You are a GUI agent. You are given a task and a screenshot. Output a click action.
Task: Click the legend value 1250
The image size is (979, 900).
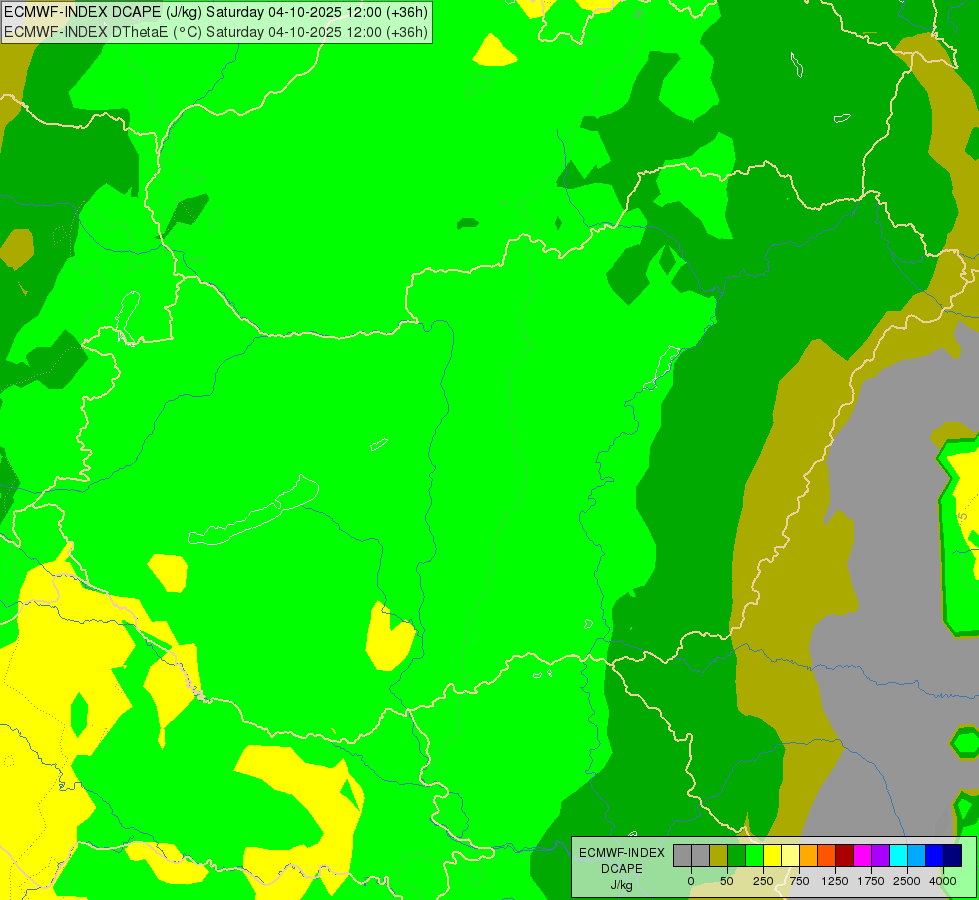pos(835,881)
